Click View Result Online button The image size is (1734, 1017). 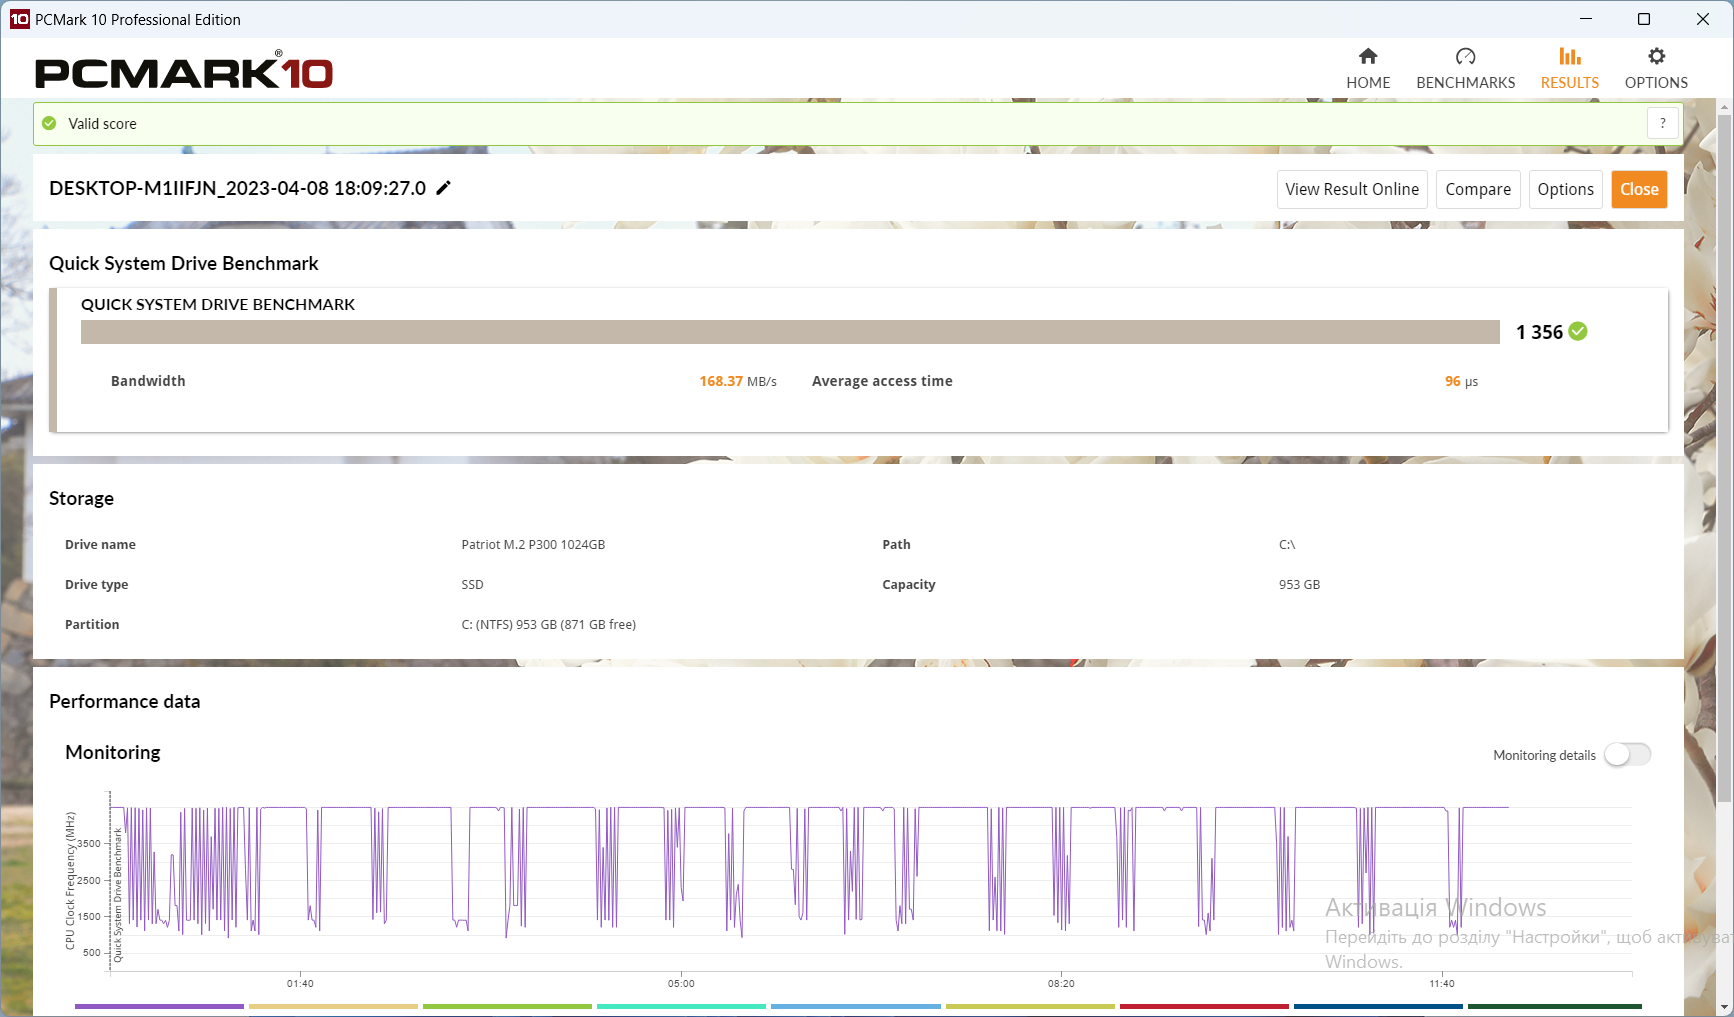(1352, 189)
